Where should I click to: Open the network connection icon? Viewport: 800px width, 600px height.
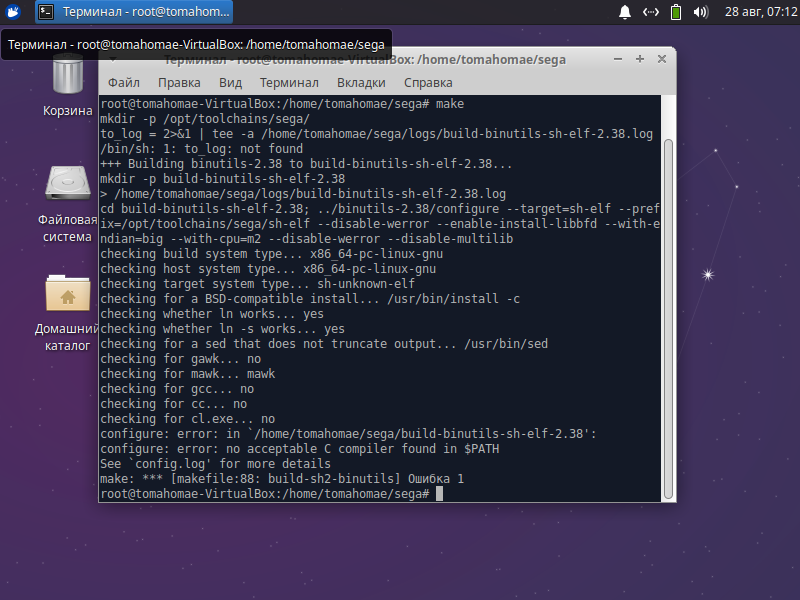[x=651, y=12]
